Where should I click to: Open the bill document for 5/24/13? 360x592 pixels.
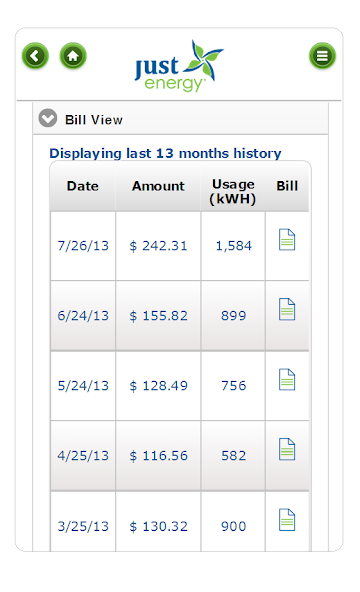(x=287, y=379)
